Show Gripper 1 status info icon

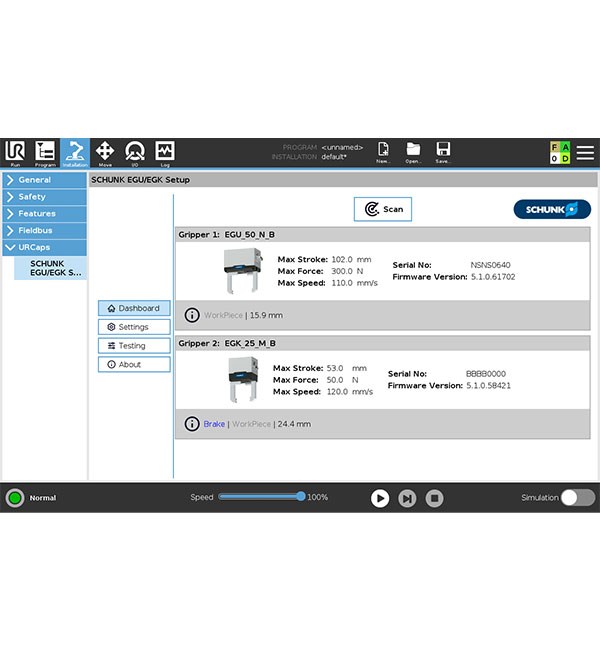tap(192, 315)
